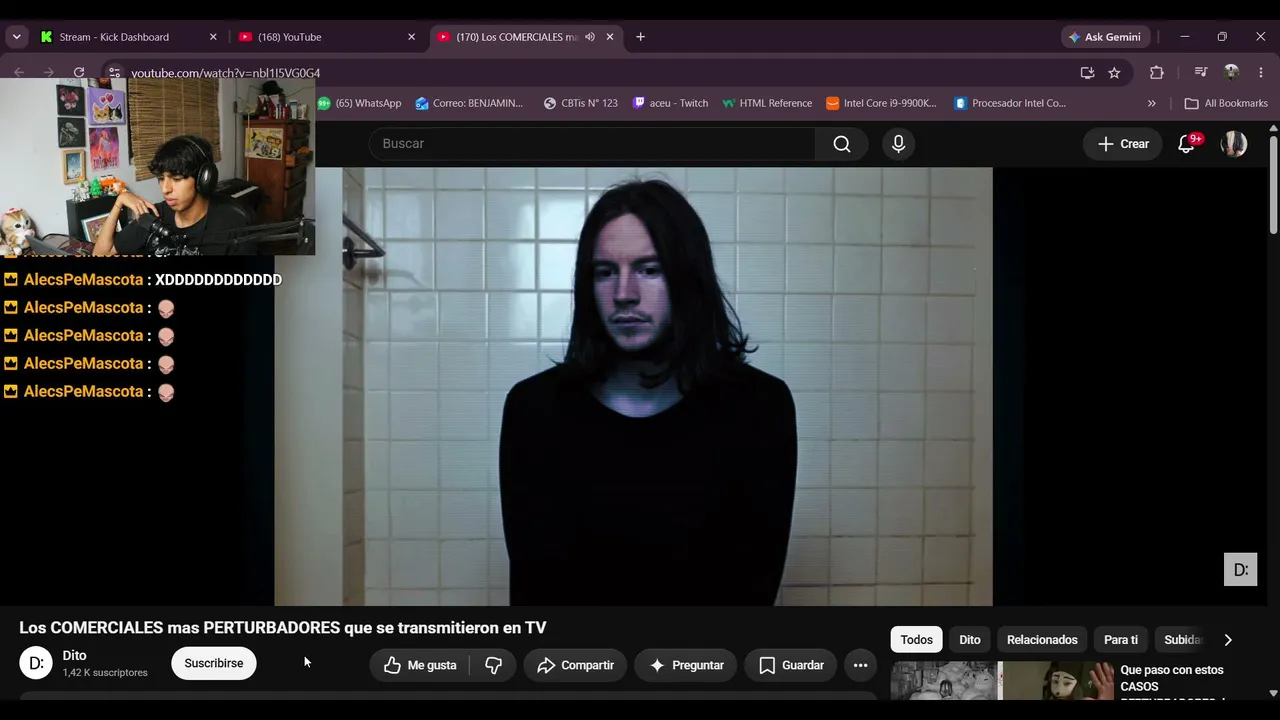This screenshot has height=720, width=1280.
Task: Open the tab search dropdown chevron
Action: coord(16,37)
